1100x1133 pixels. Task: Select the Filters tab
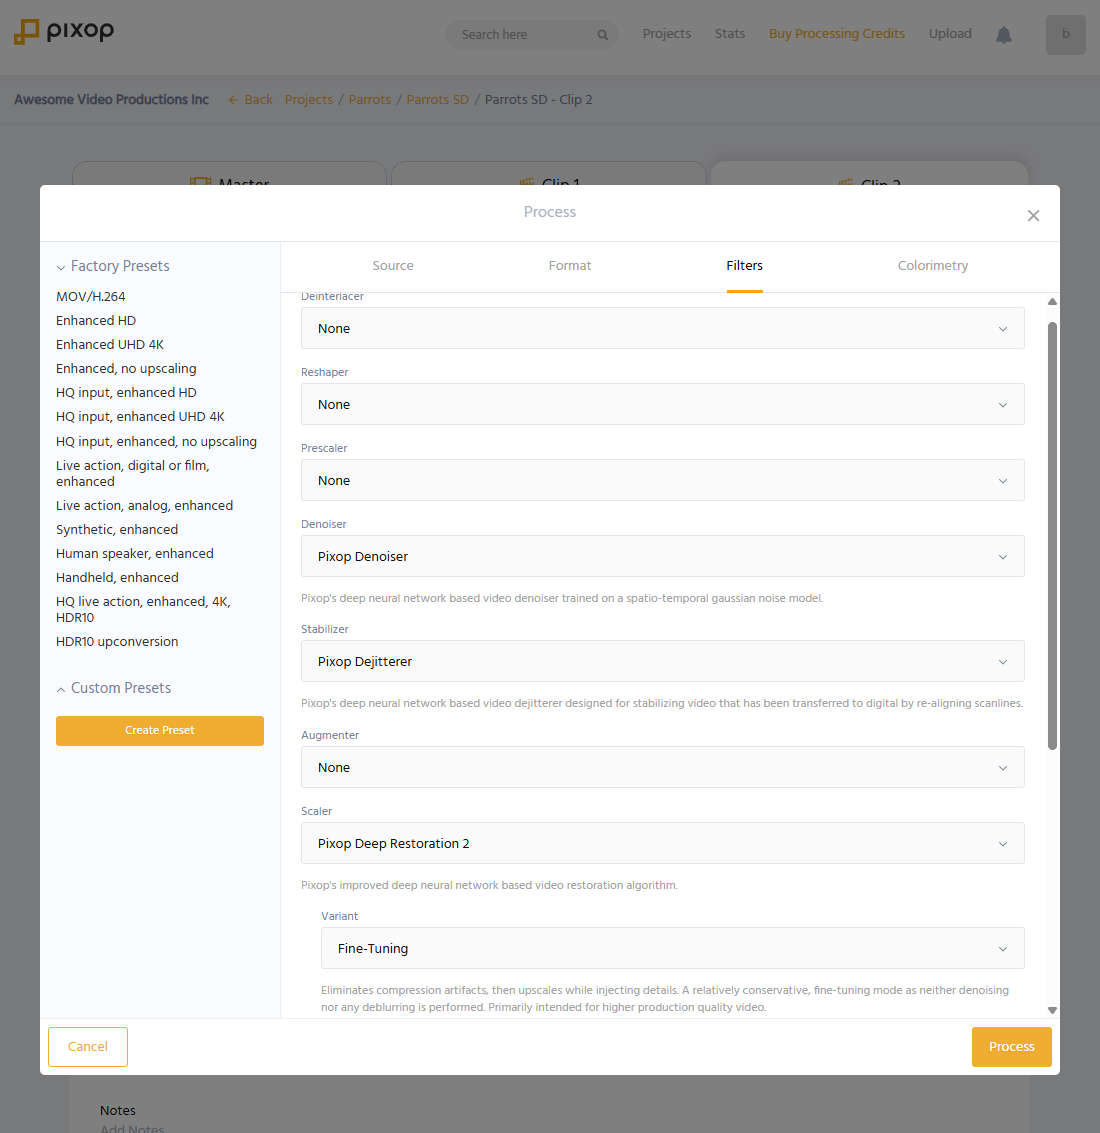(744, 265)
